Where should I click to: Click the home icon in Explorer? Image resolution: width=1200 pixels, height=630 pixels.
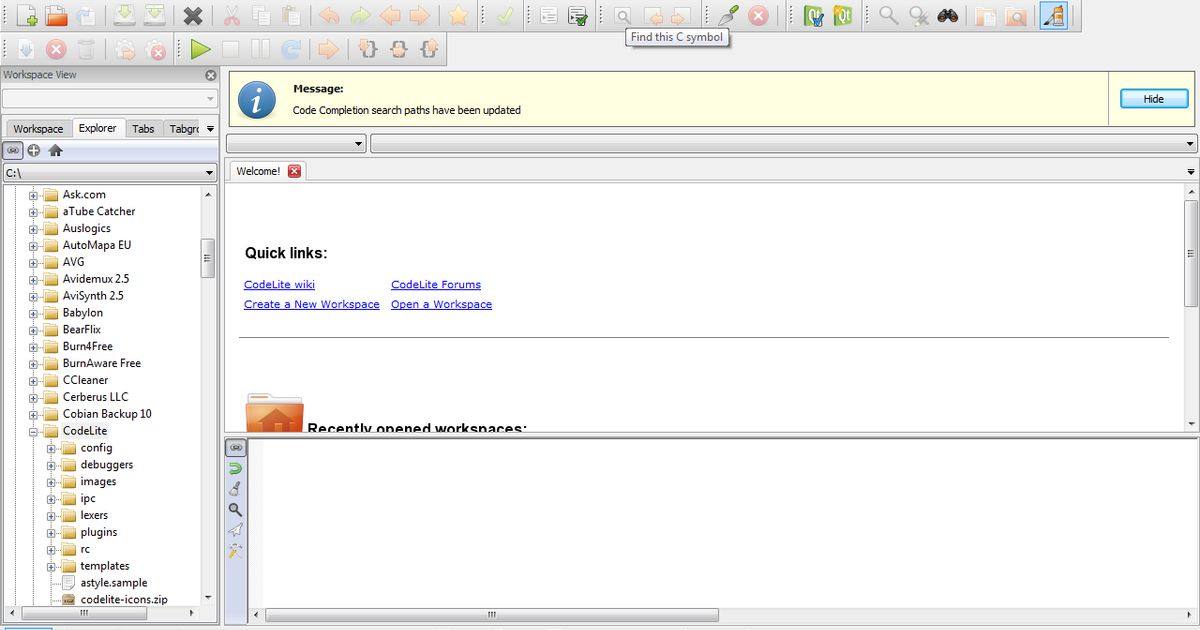click(x=56, y=150)
